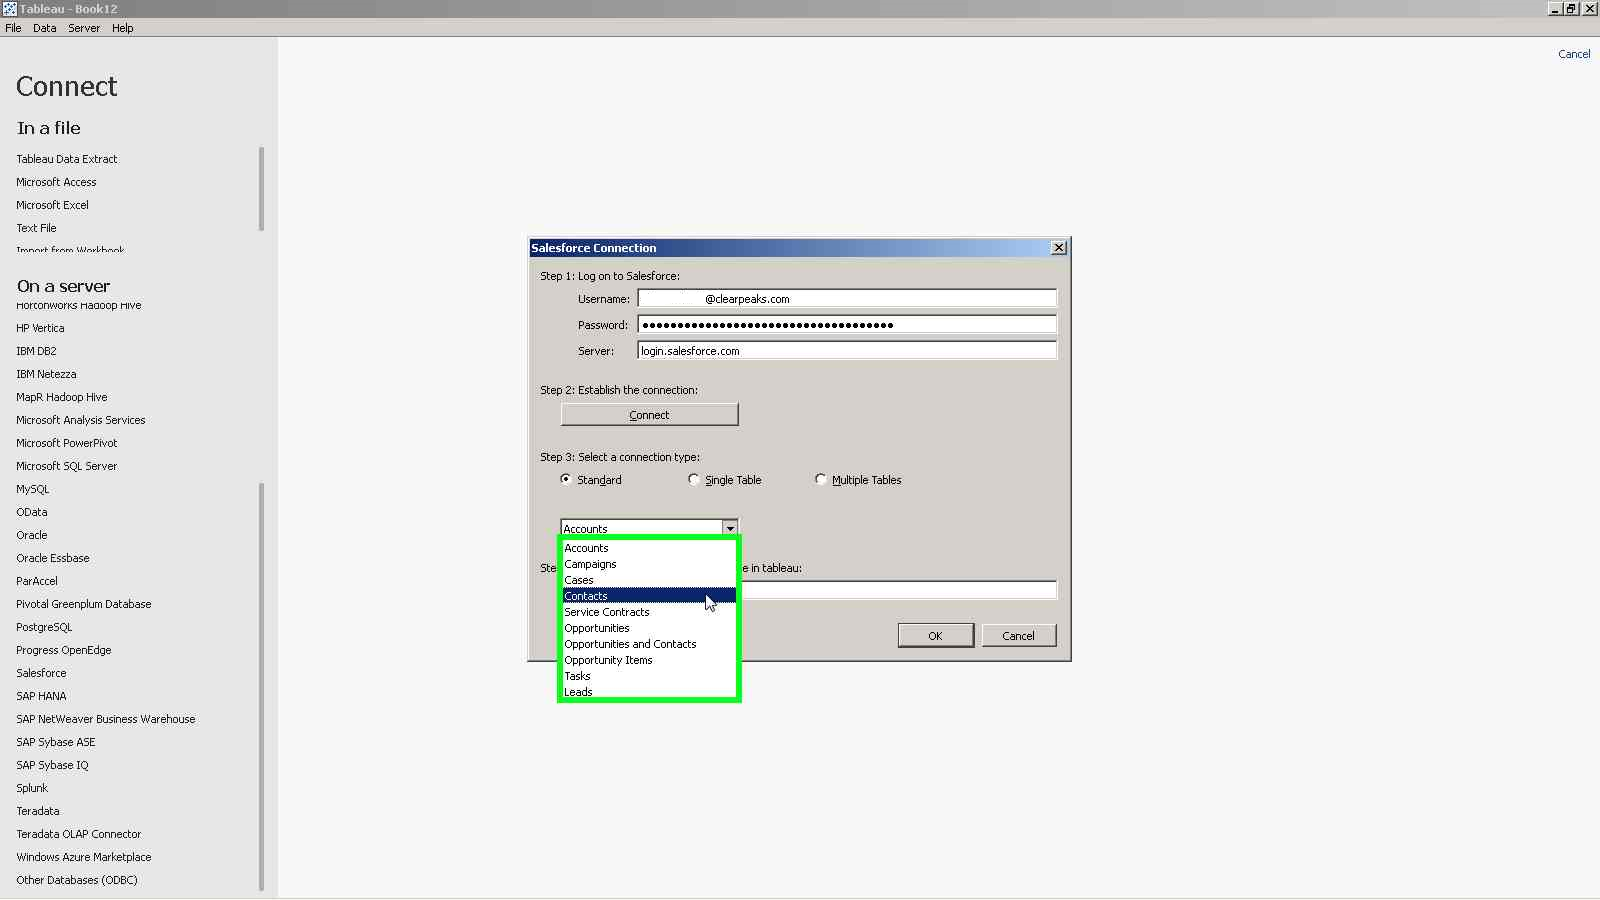Image resolution: width=1600 pixels, height=900 pixels.
Task: Click the In a file list scrollbar
Action: [261, 189]
